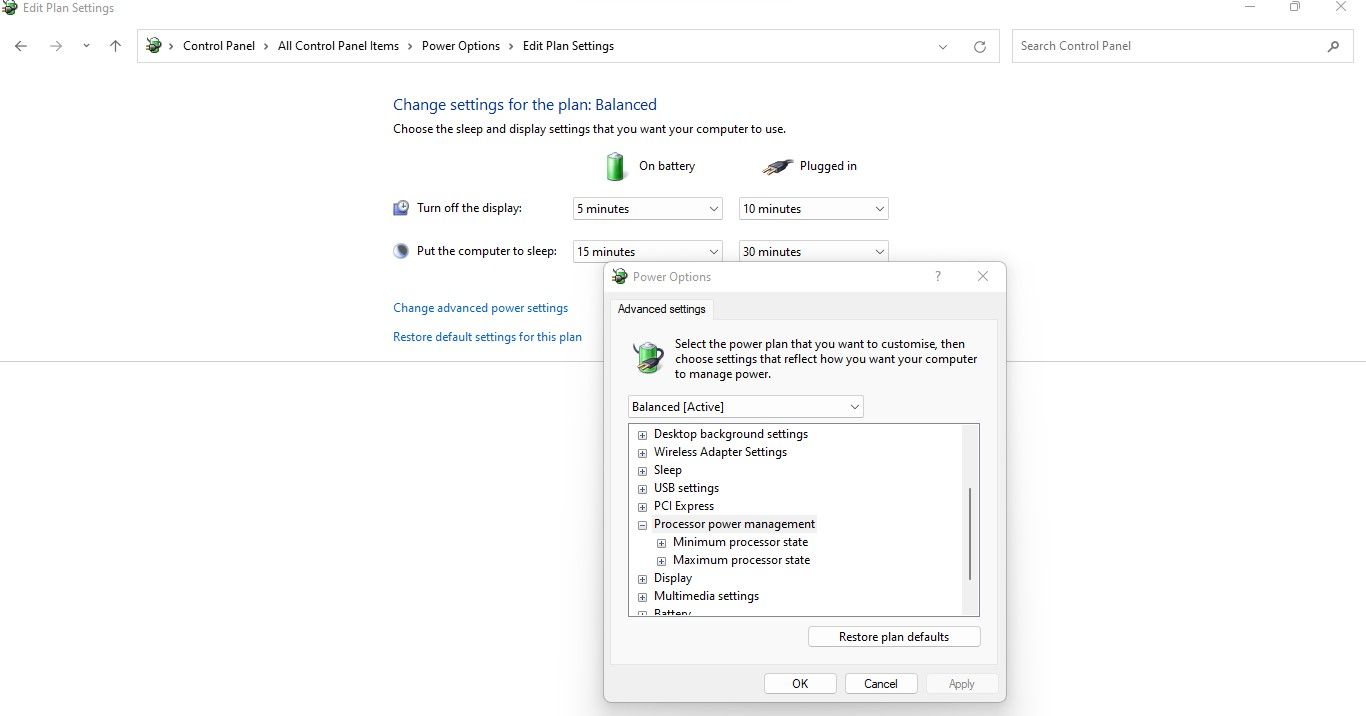Screen dimensions: 1366x716
Task: Open plugged-in sleep 30 minutes dropdown
Action: [x=814, y=251]
